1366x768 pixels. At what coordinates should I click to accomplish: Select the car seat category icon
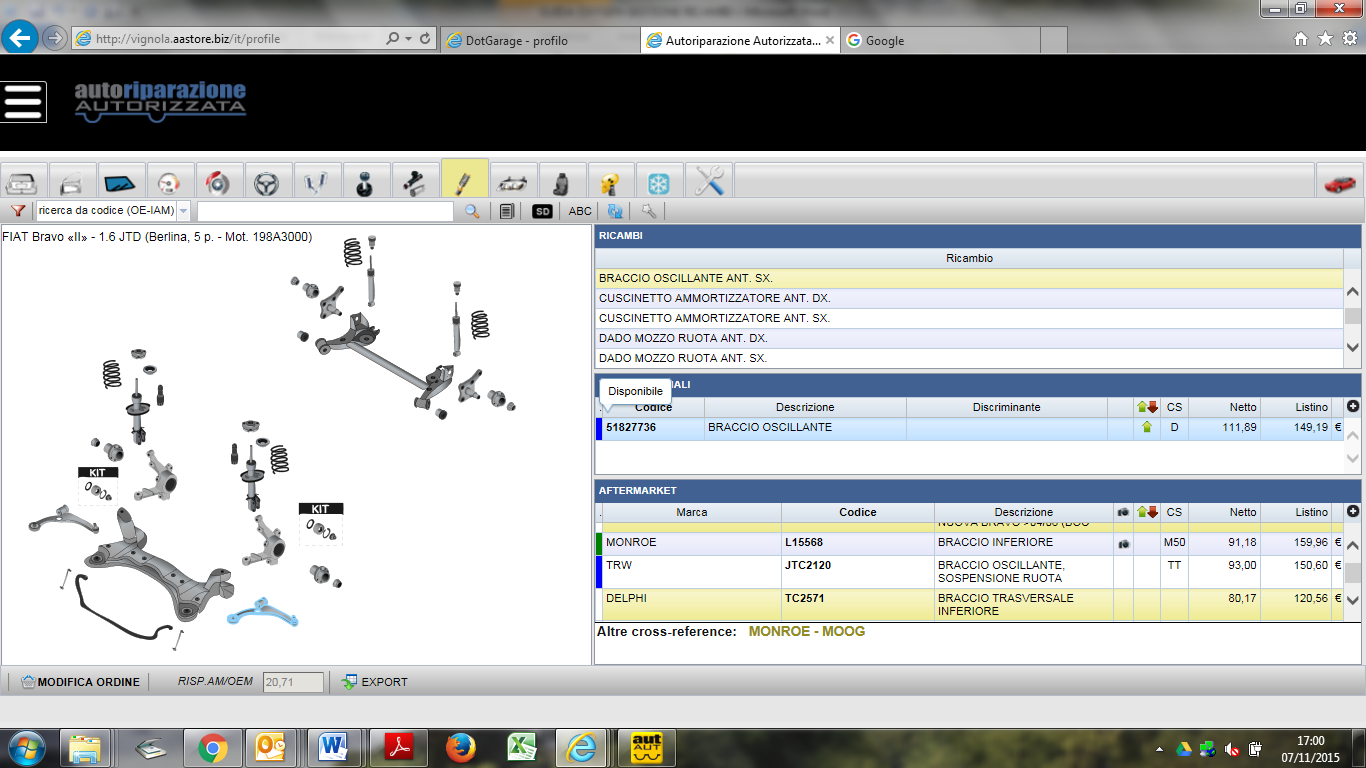(563, 183)
